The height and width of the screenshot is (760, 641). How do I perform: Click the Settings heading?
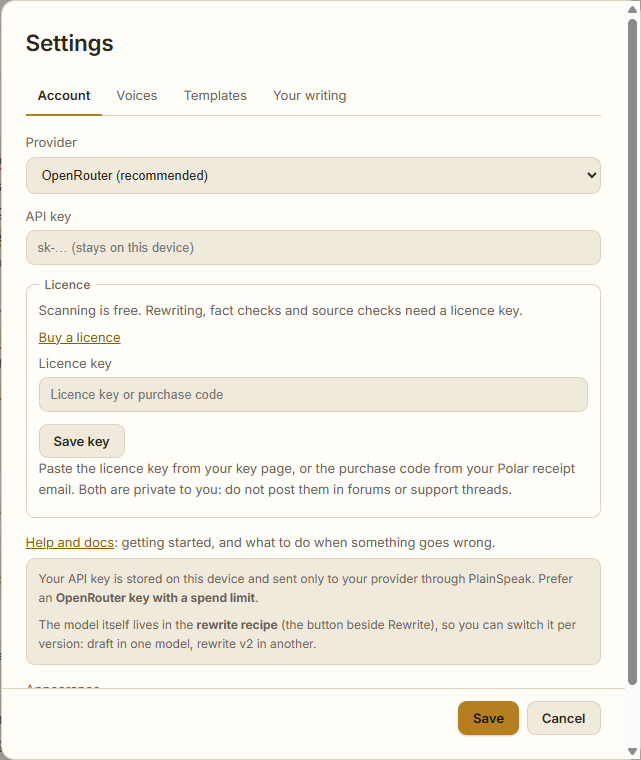click(69, 43)
